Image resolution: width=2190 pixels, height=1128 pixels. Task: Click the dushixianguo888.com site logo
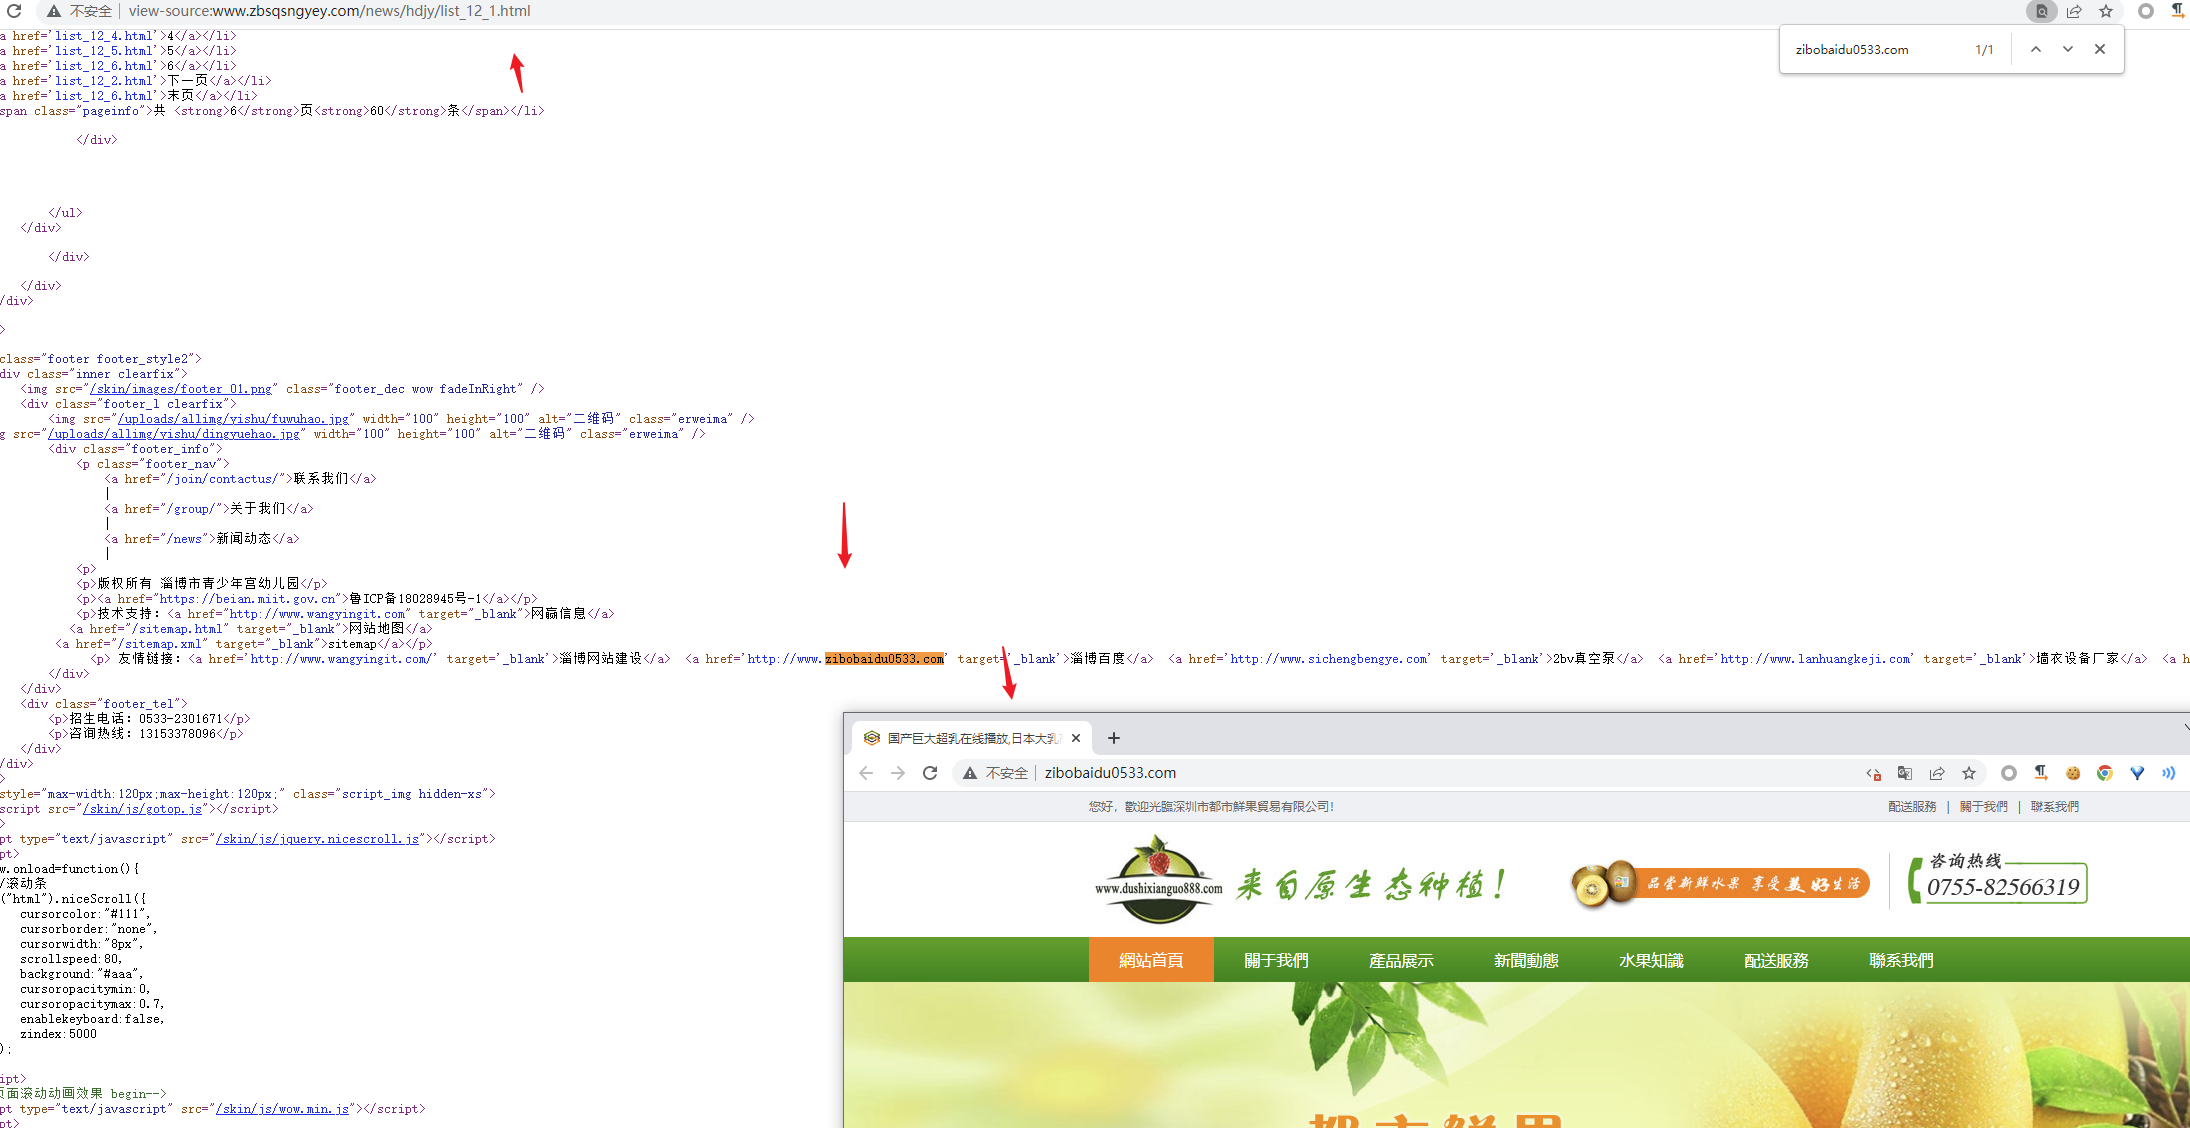[1159, 880]
